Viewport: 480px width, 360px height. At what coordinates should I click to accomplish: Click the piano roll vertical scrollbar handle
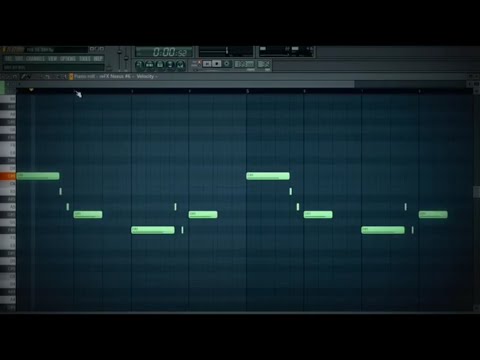tap(476, 192)
